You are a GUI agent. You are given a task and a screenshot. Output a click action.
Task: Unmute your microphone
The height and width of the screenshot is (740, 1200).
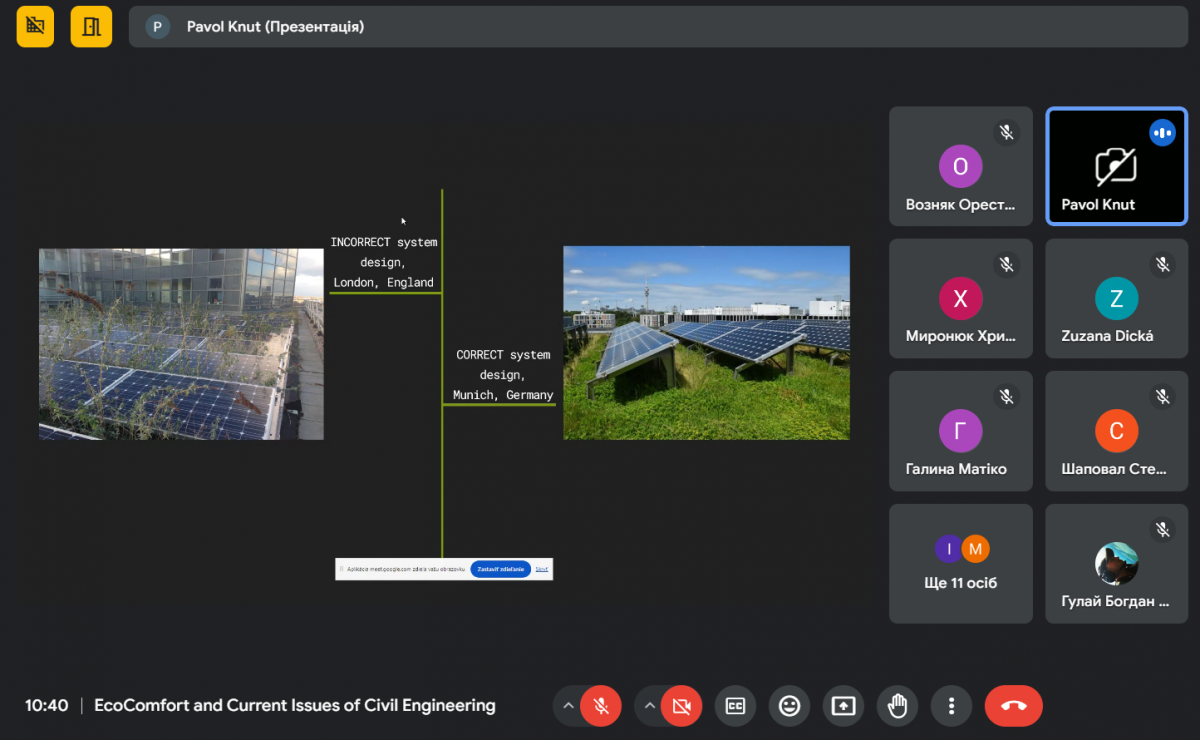[x=601, y=706]
